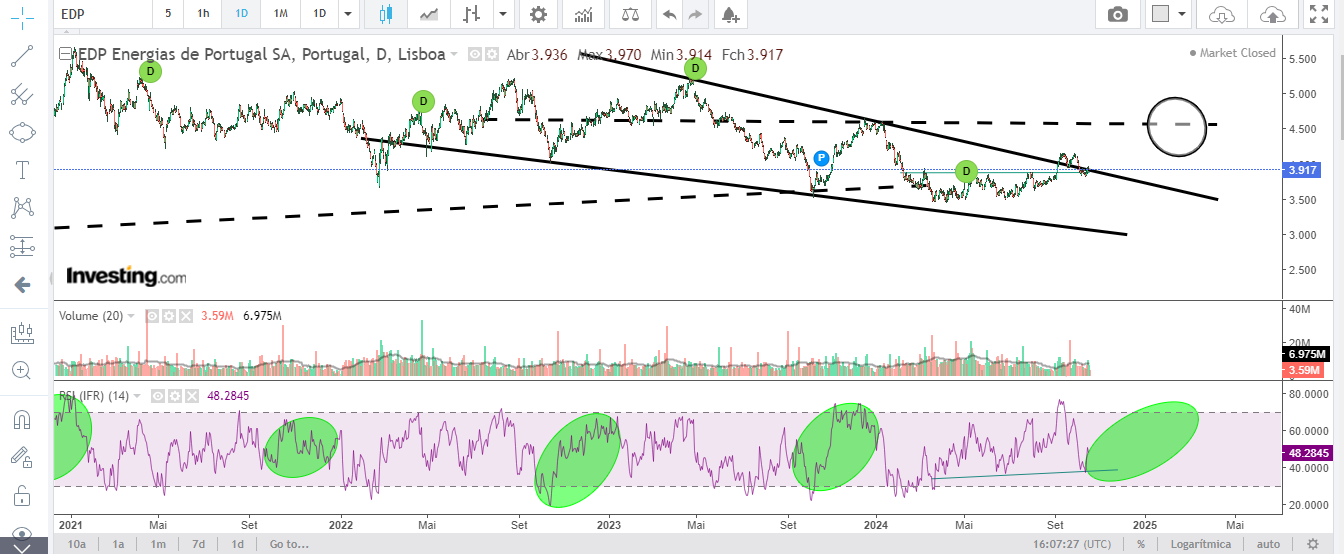Viewport: 1344px width, 554px height.
Task: Set the time range to 1a
Action: [118, 545]
